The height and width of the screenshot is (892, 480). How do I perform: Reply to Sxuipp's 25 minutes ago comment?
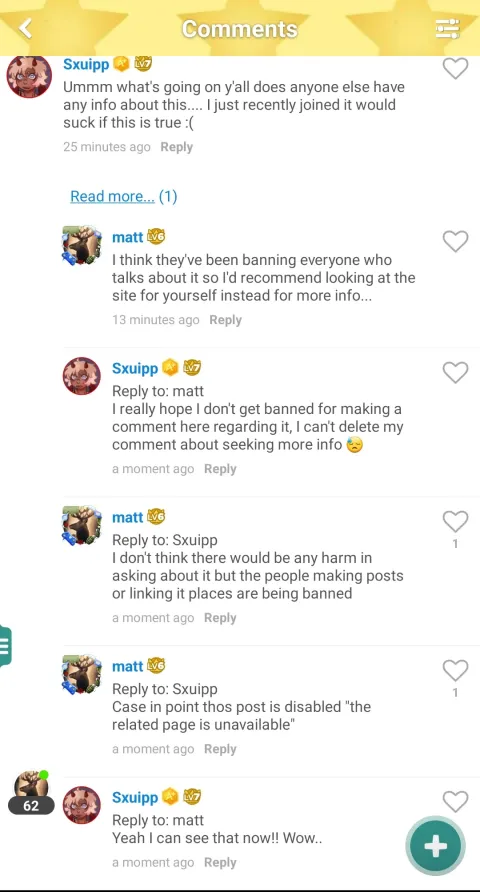coord(176,147)
